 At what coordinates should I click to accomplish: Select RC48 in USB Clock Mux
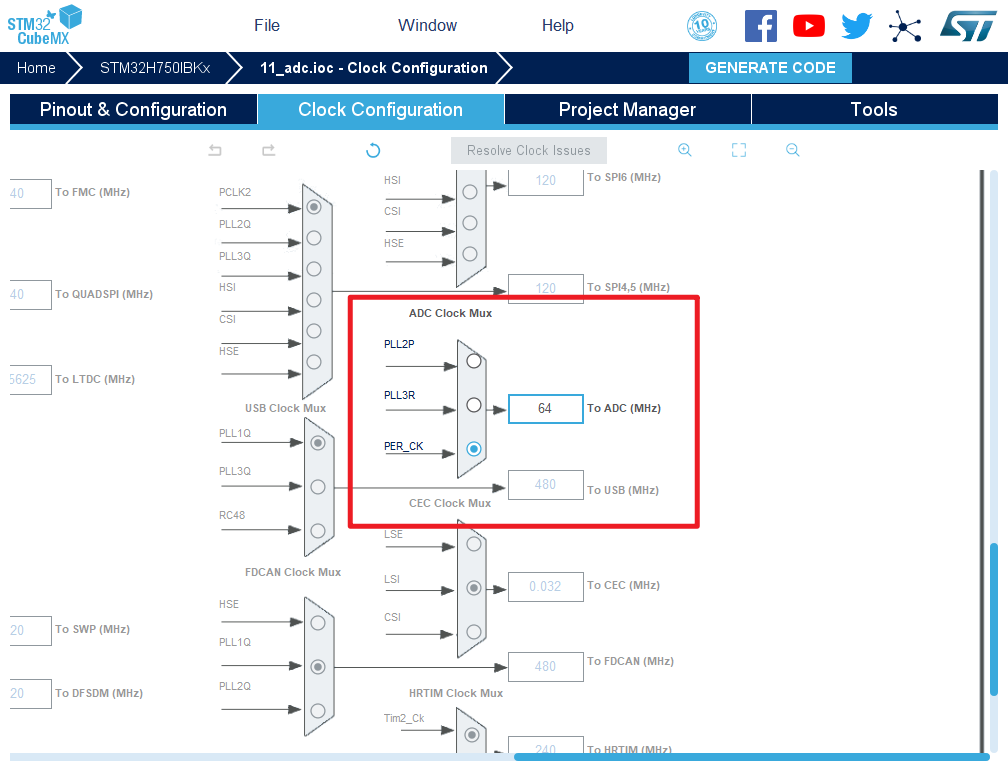[318, 530]
